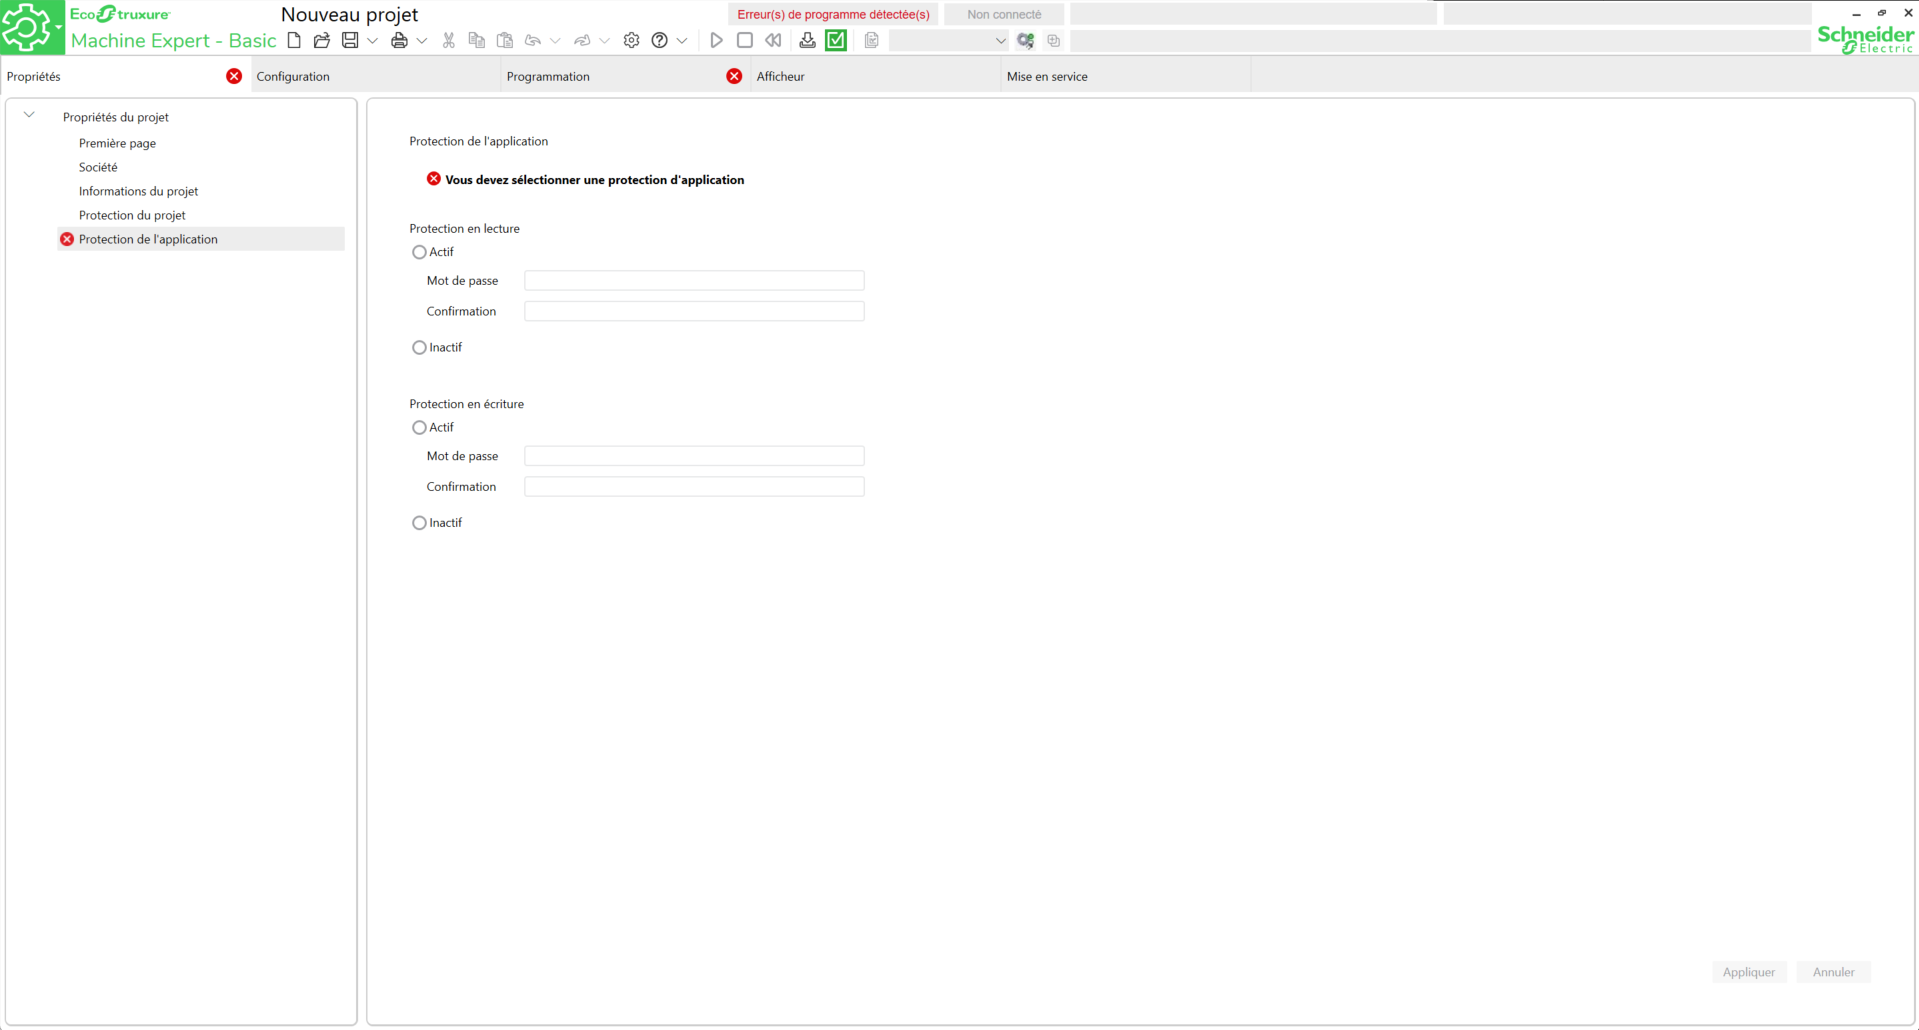The width and height of the screenshot is (1919, 1030).
Task: Save the project with floppy disk icon
Action: 350,41
